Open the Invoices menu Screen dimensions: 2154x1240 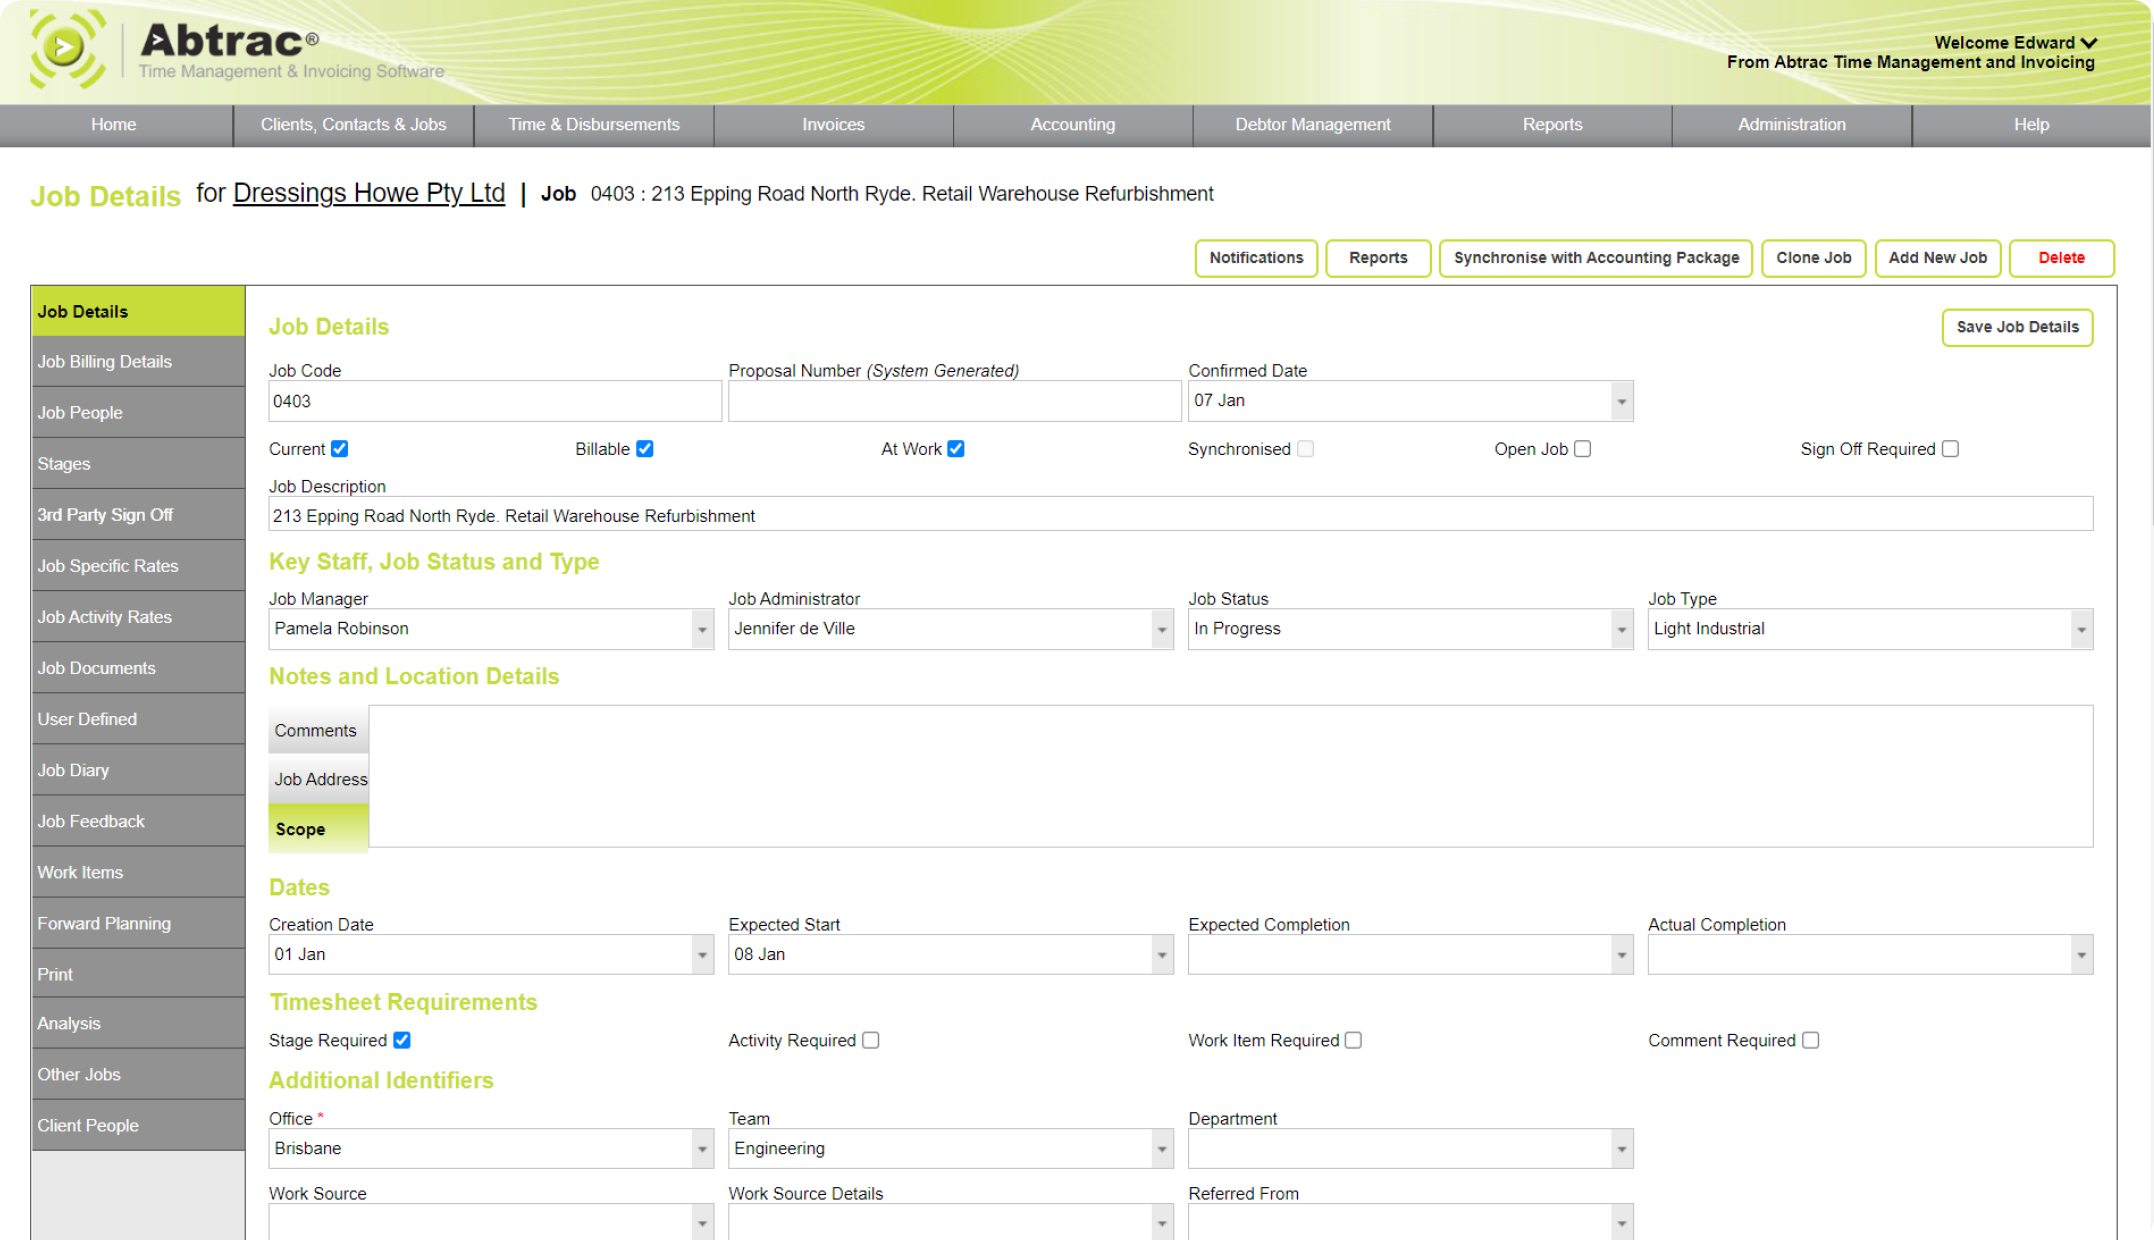point(833,125)
